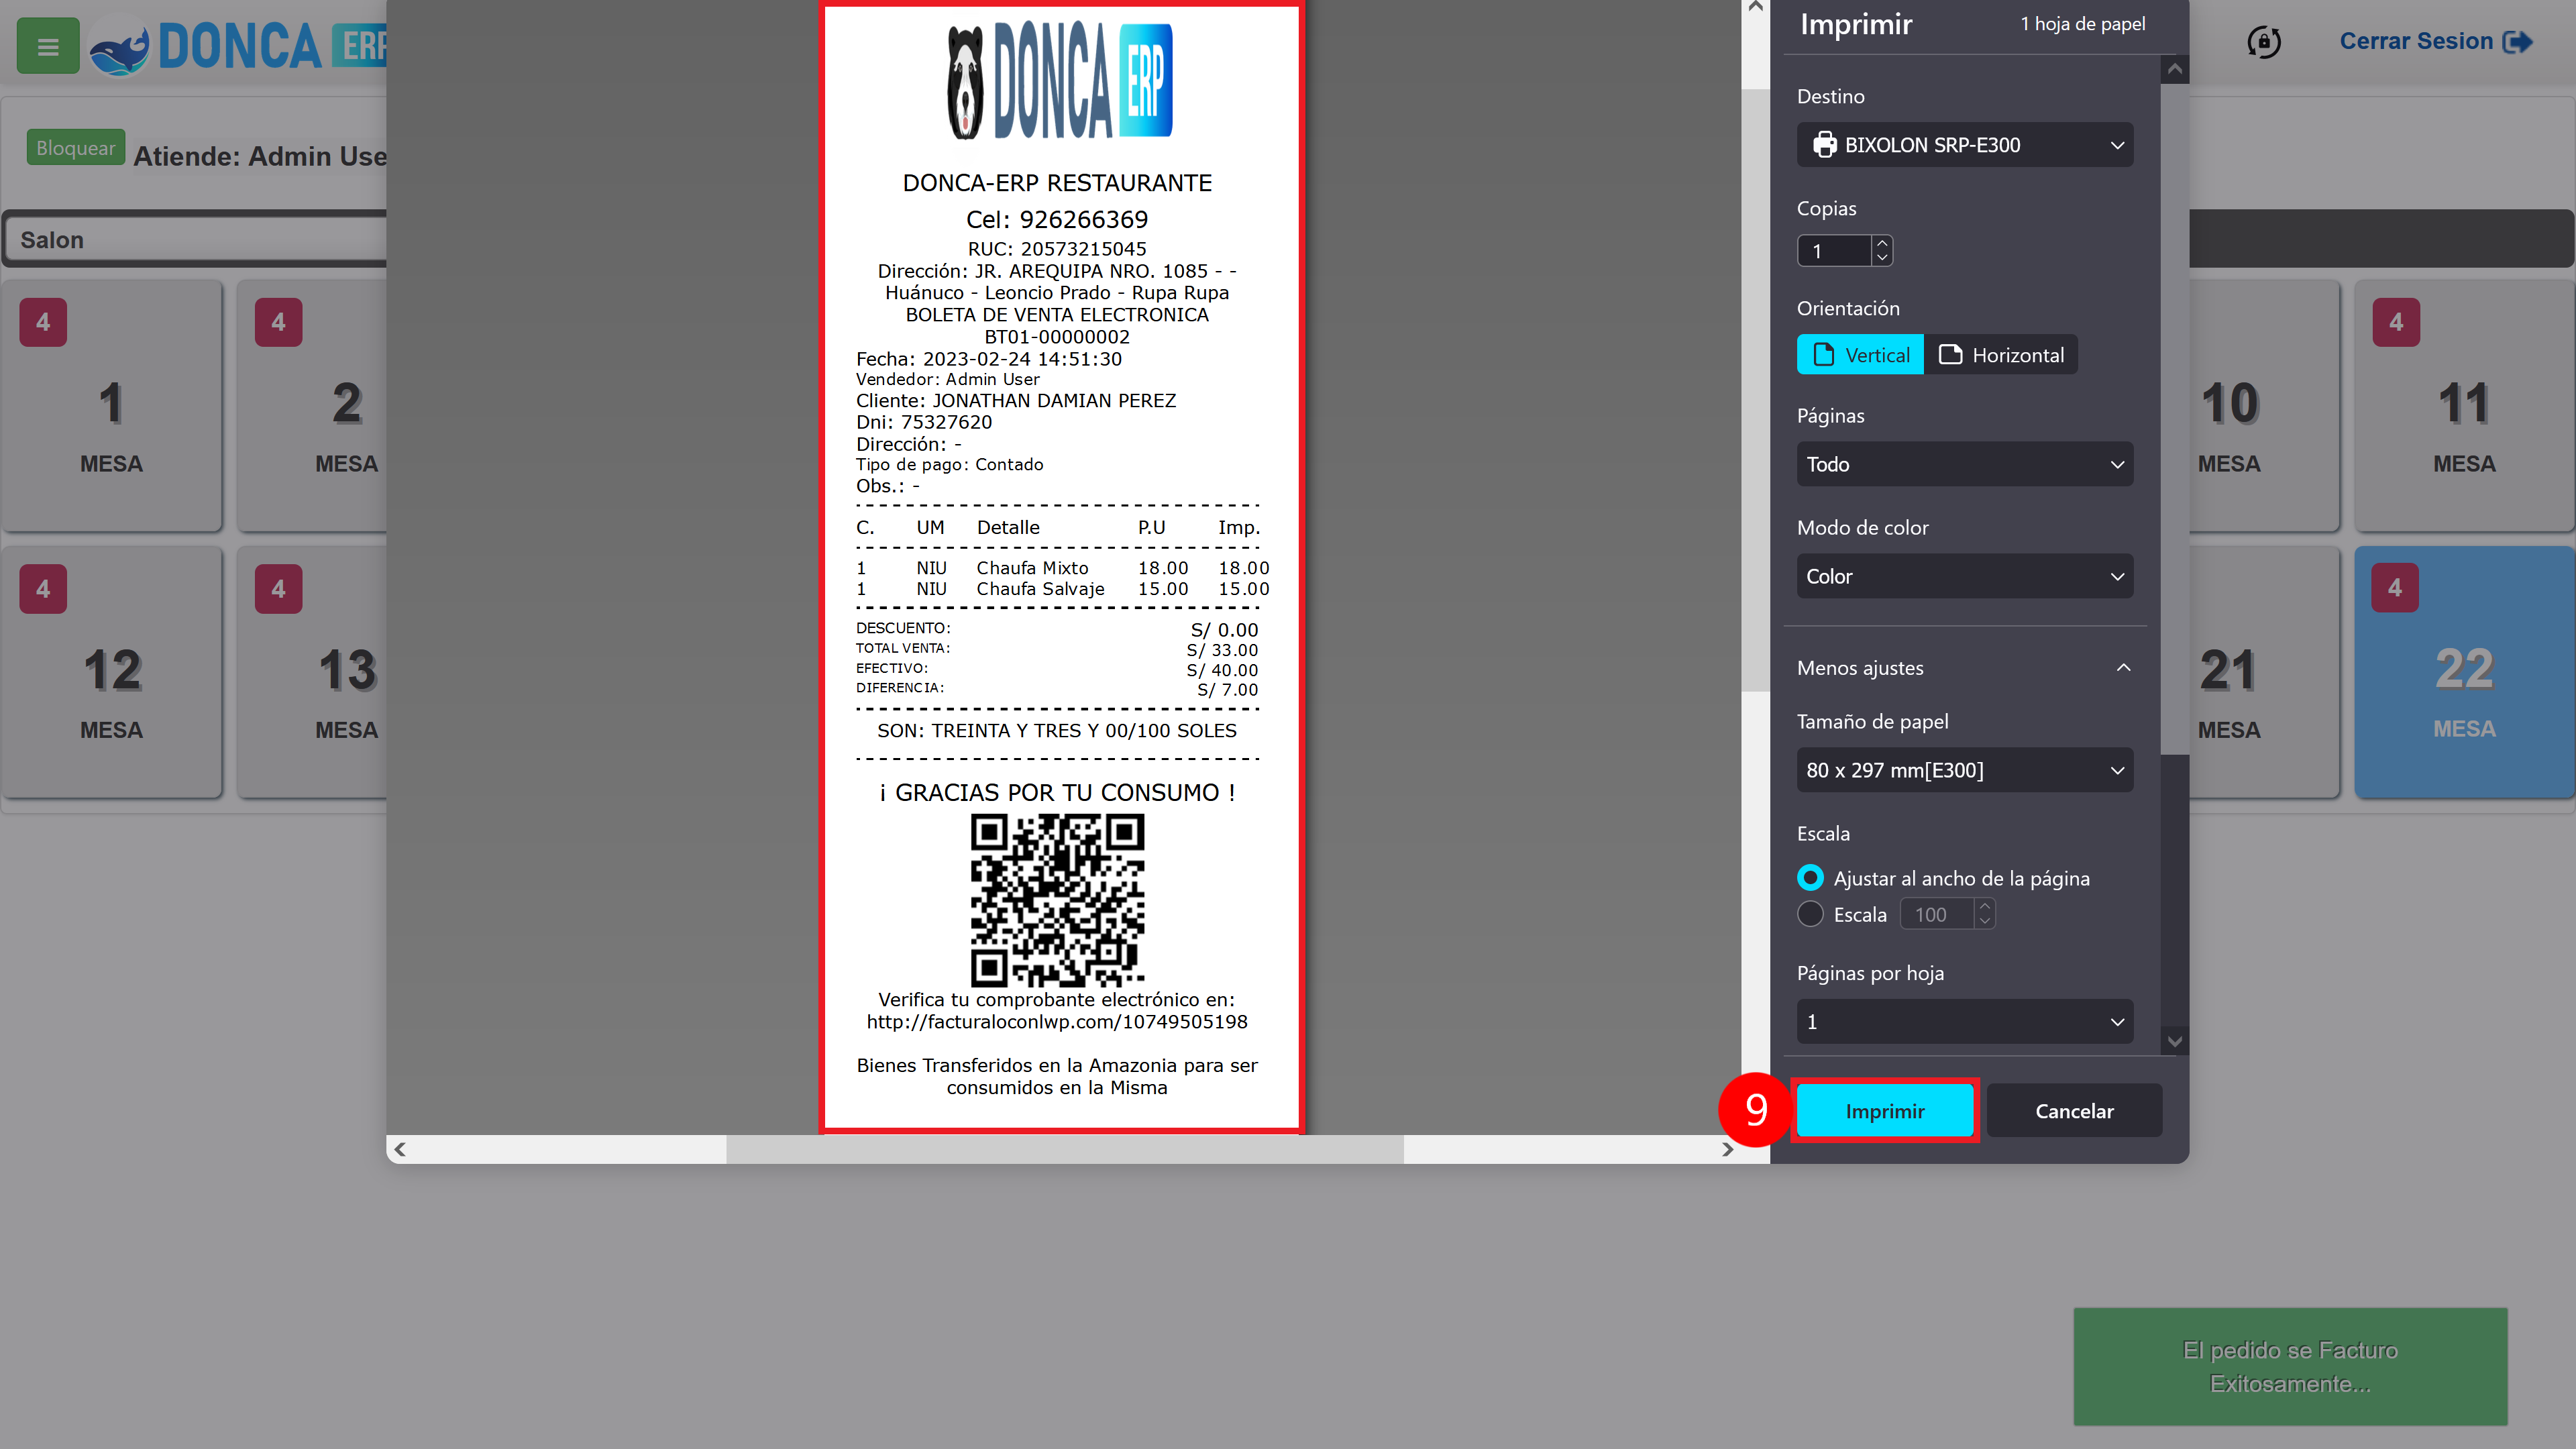This screenshot has width=2576, height=1449.
Task: Click the seat count badge on Mesa 1
Action: tap(43, 322)
